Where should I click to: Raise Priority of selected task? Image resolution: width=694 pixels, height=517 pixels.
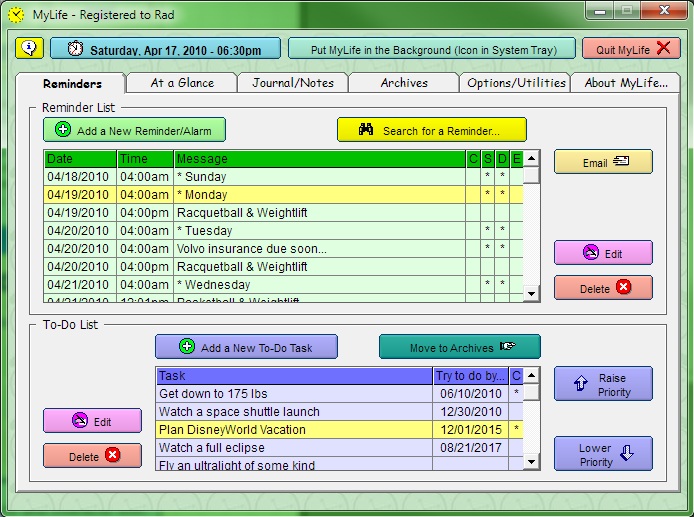[603, 384]
